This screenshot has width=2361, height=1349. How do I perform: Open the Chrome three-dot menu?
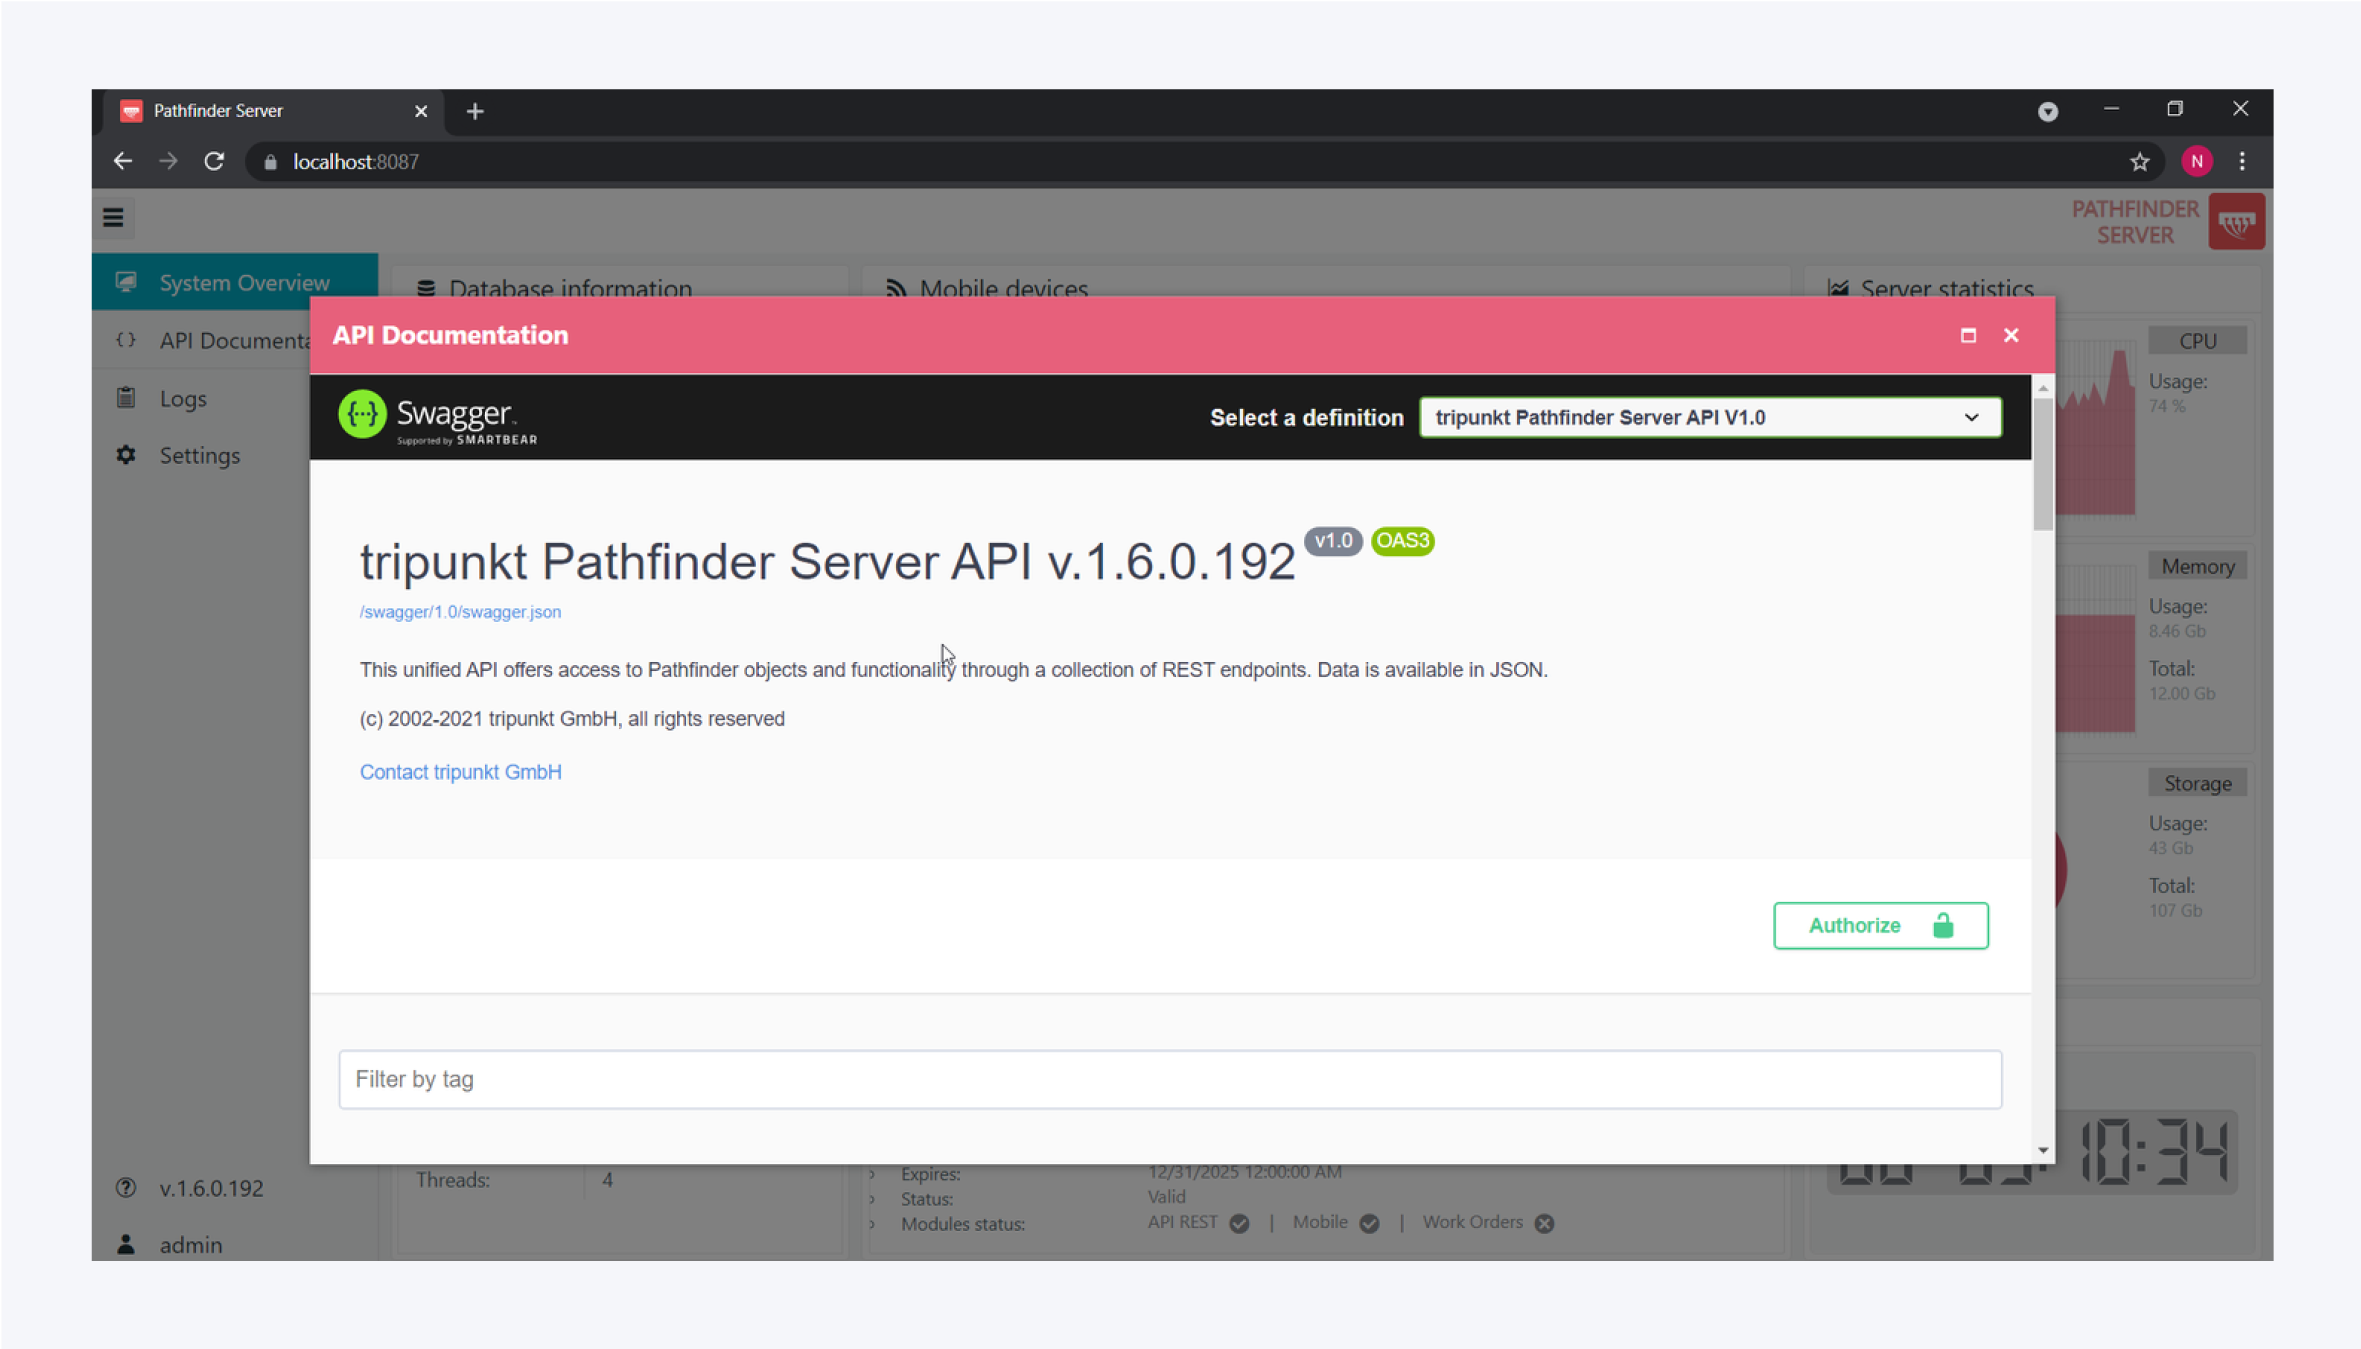(x=2242, y=161)
